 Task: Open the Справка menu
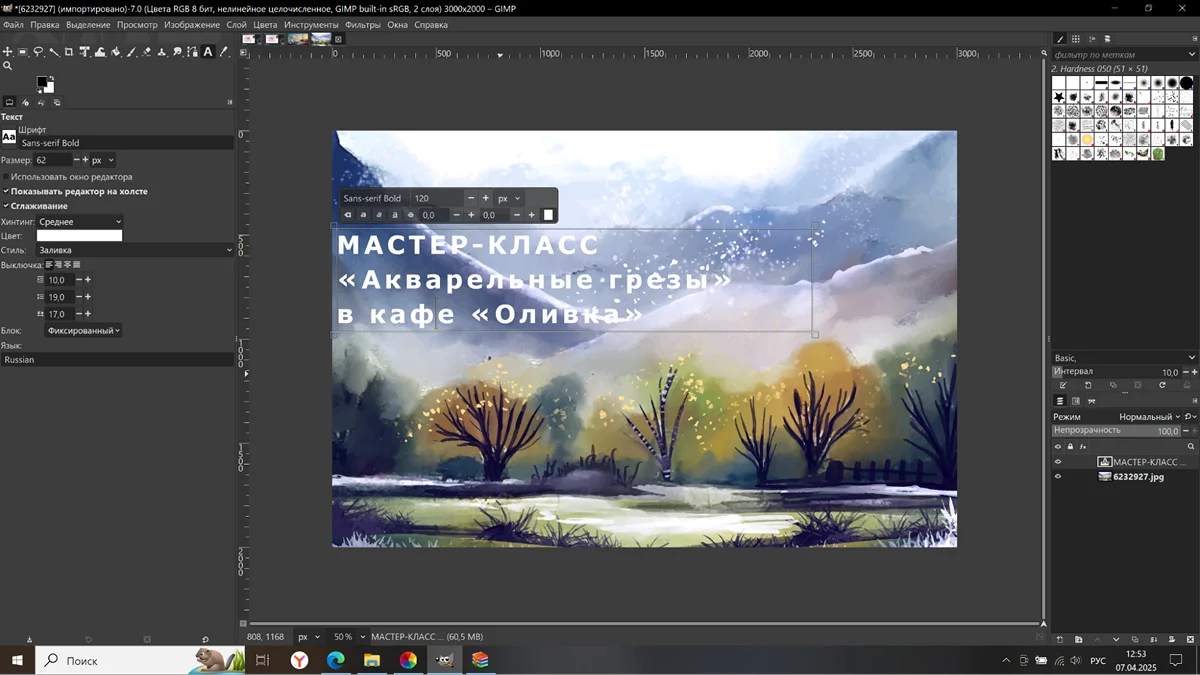point(431,25)
